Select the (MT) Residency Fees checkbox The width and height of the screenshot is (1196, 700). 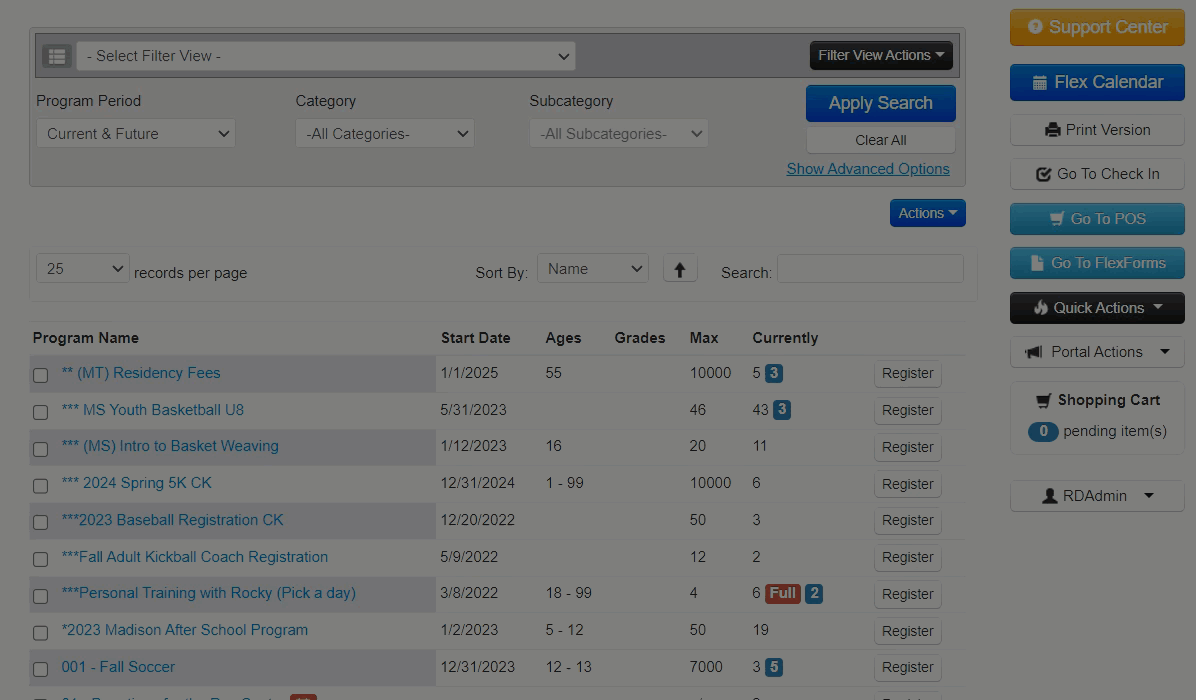click(41, 375)
